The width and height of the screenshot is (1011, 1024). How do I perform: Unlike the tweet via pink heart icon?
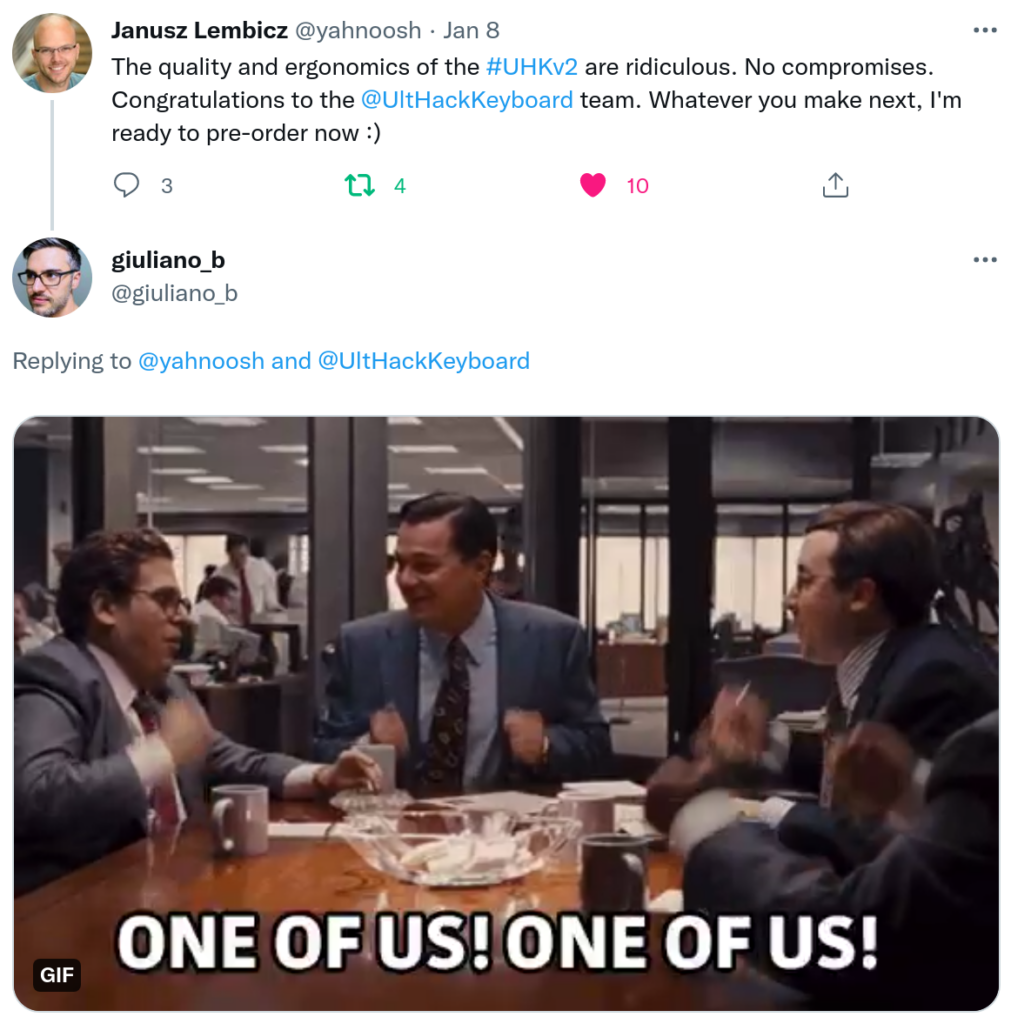[x=592, y=185]
